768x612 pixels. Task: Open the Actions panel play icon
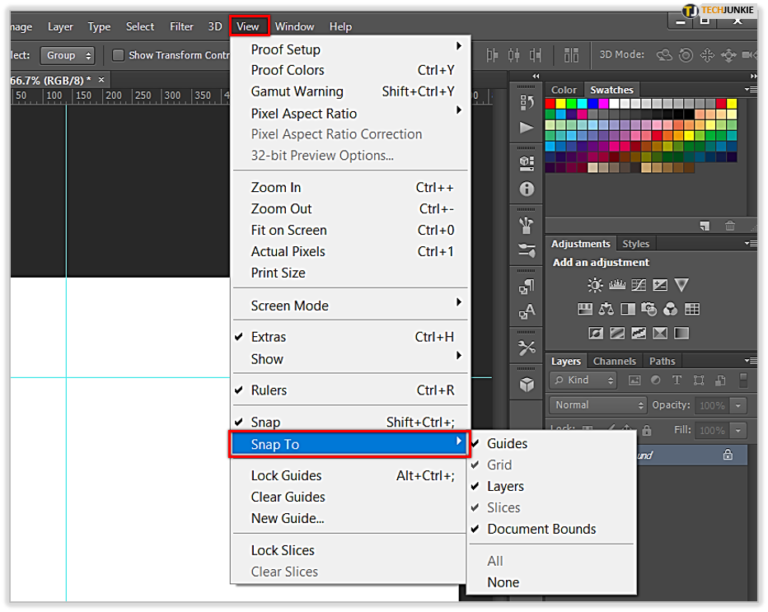point(527,128)
